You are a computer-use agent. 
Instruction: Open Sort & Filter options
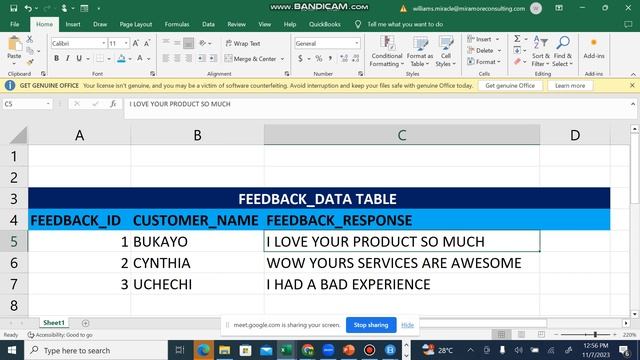coord(540,51)
